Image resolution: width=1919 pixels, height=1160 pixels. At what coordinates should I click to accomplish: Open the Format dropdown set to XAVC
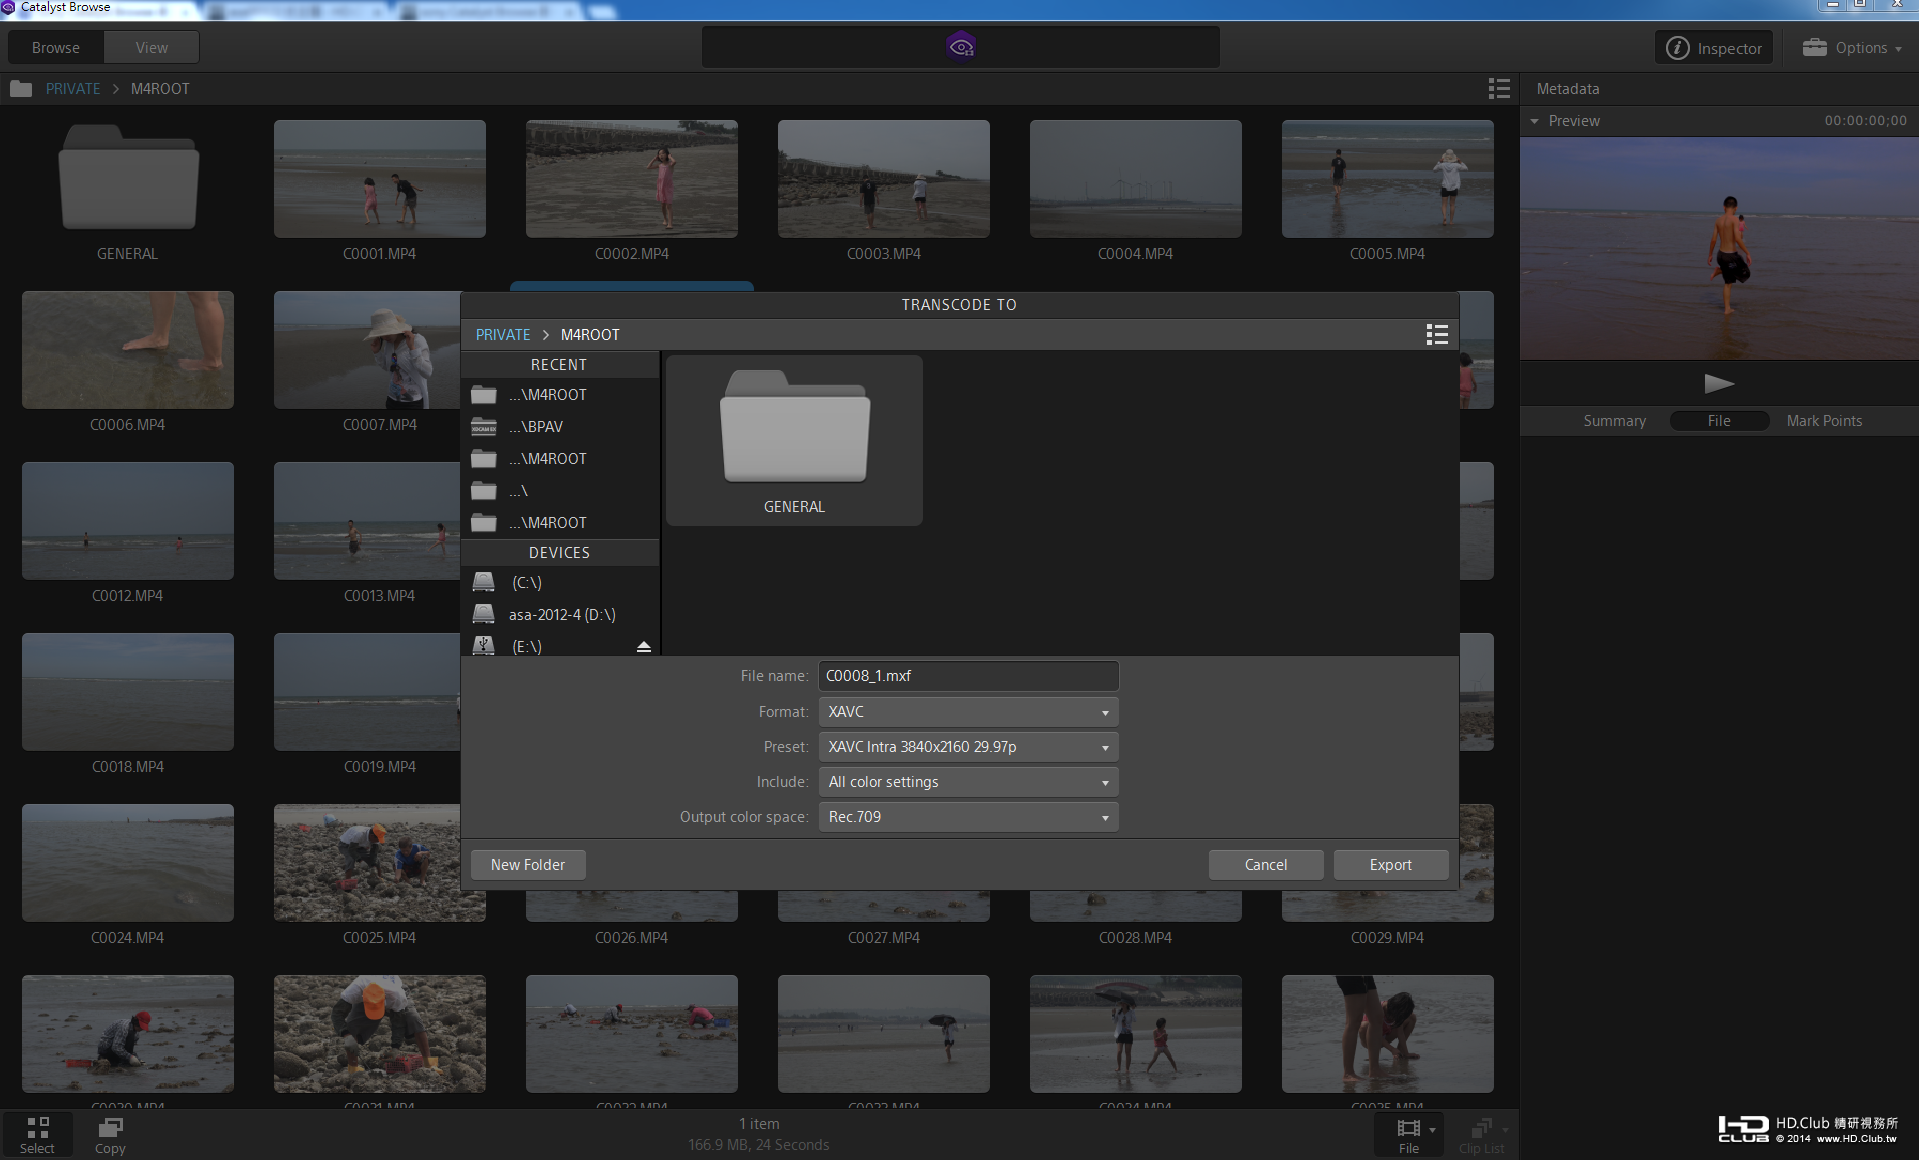click(968, 712)
